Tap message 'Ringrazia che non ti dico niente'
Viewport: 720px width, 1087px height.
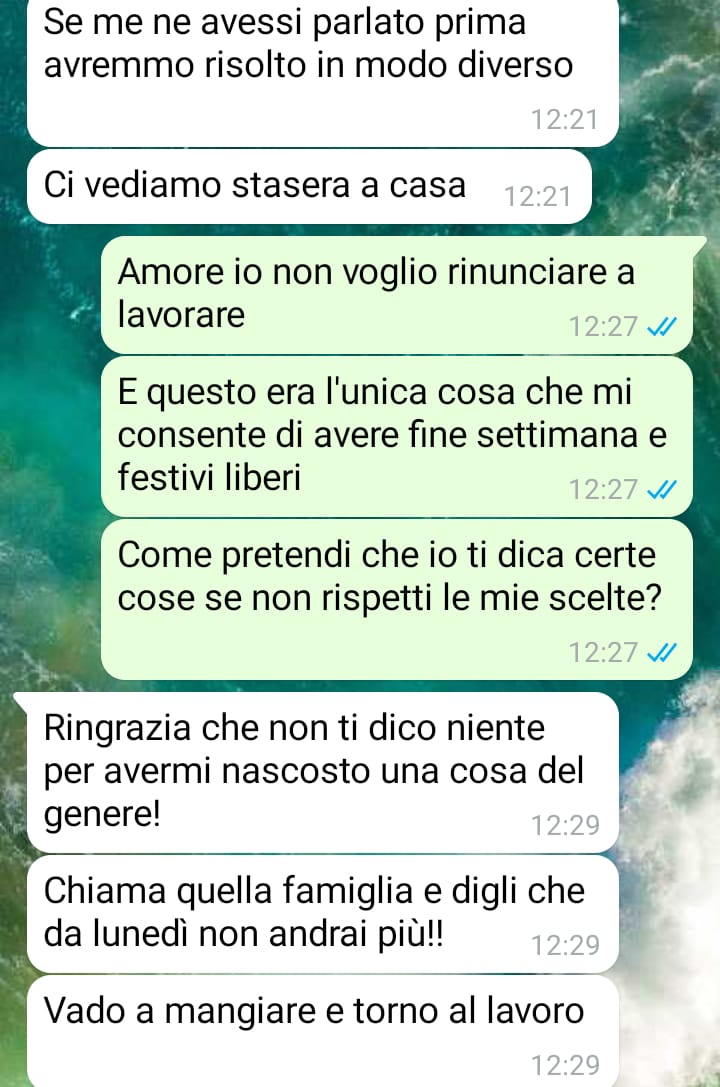322,772
